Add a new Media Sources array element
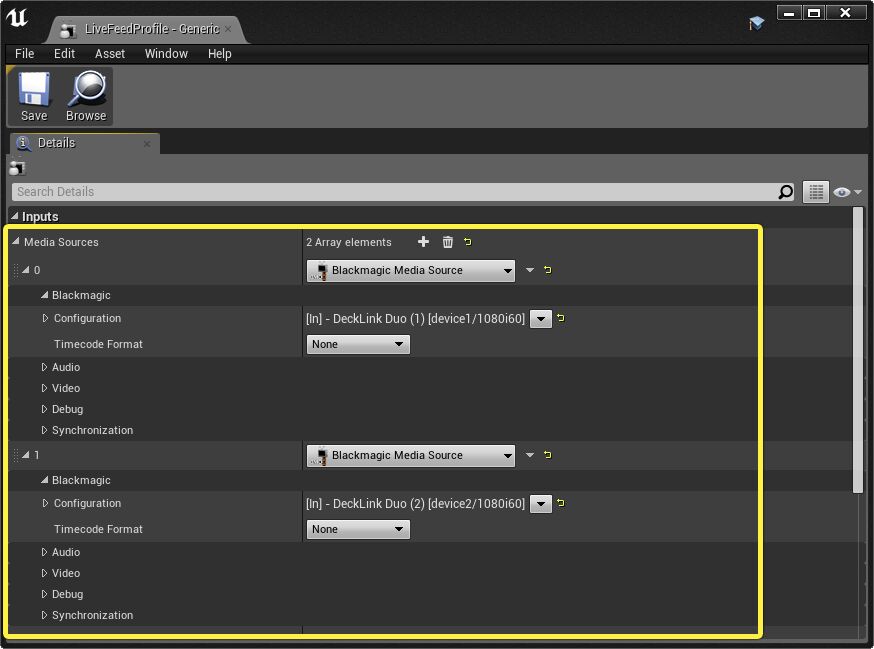 click(x=423, y=241)
